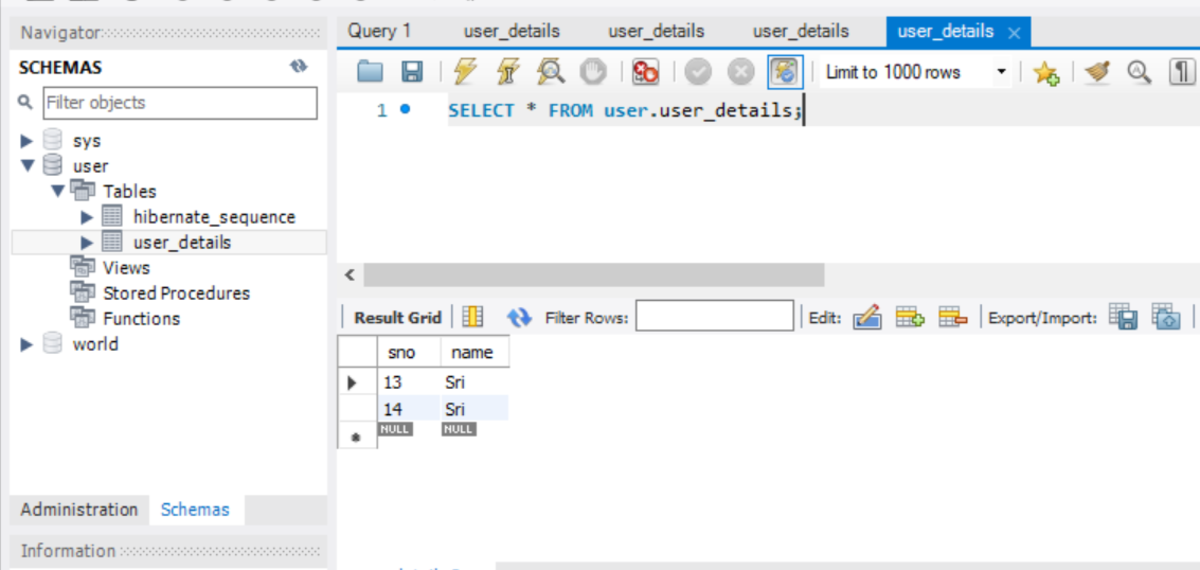Toggle invisible characters pilcrow button
Image resolution: width=1200 pixels, height=570 pixels.
tap(1181, 72)
